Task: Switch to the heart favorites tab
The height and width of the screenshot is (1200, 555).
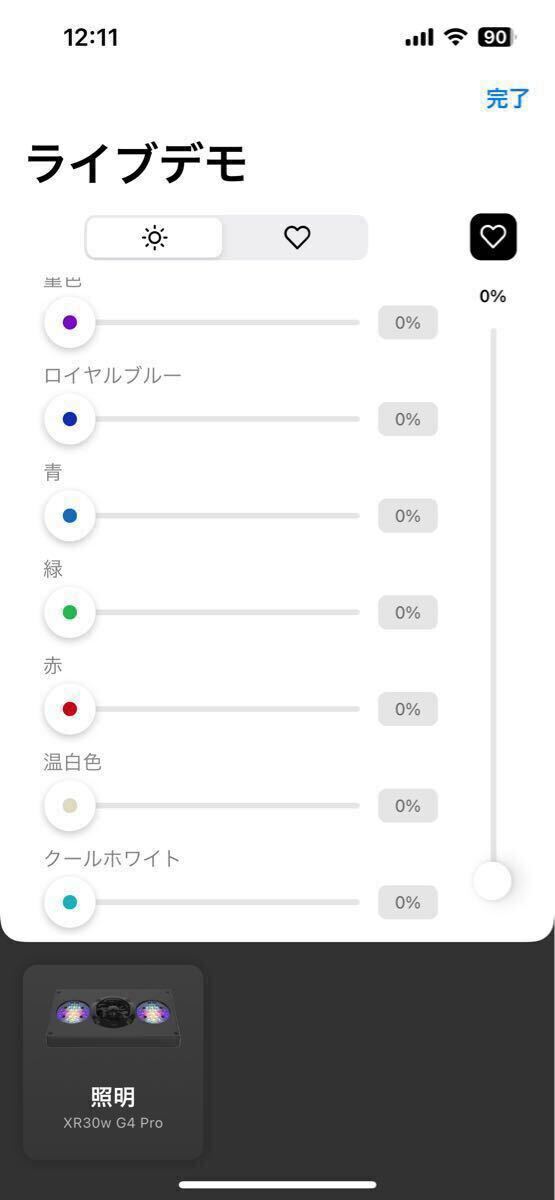Action: [297, 238]
